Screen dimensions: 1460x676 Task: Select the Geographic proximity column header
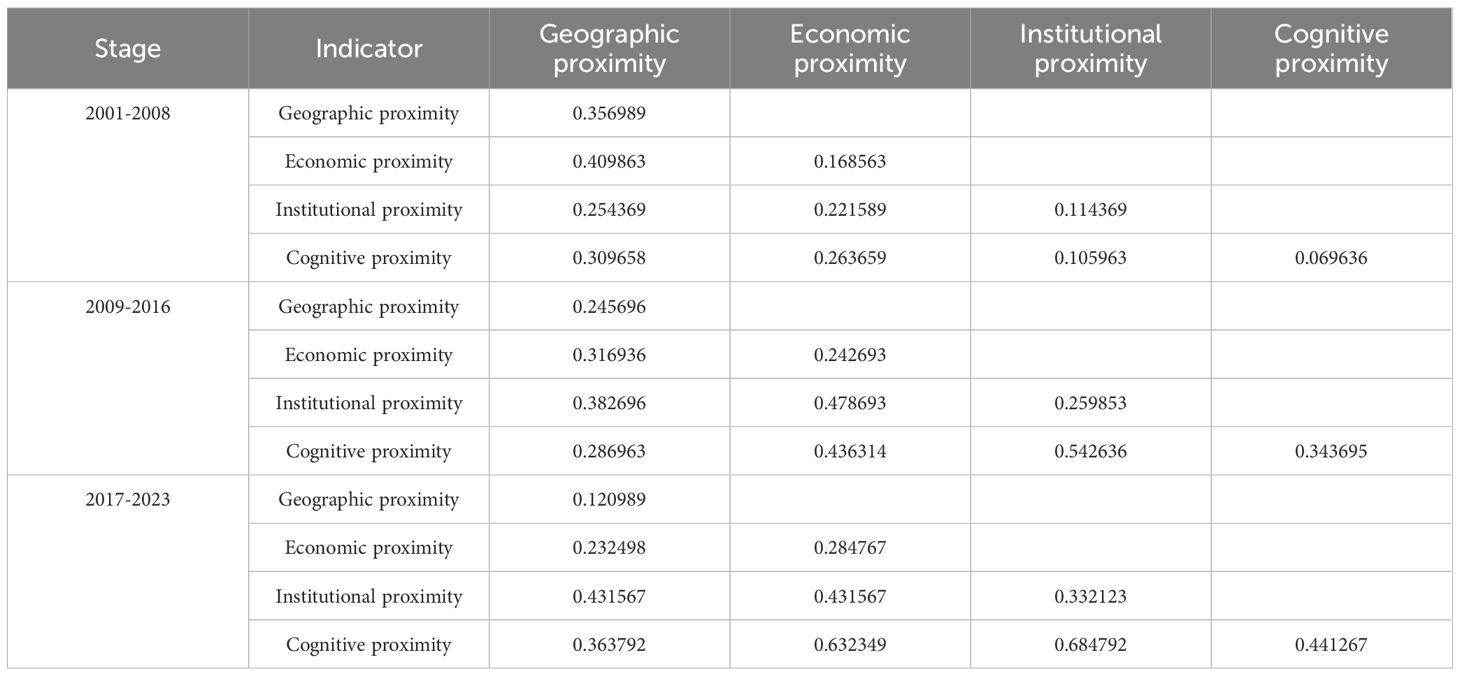(x=609, y=48)
